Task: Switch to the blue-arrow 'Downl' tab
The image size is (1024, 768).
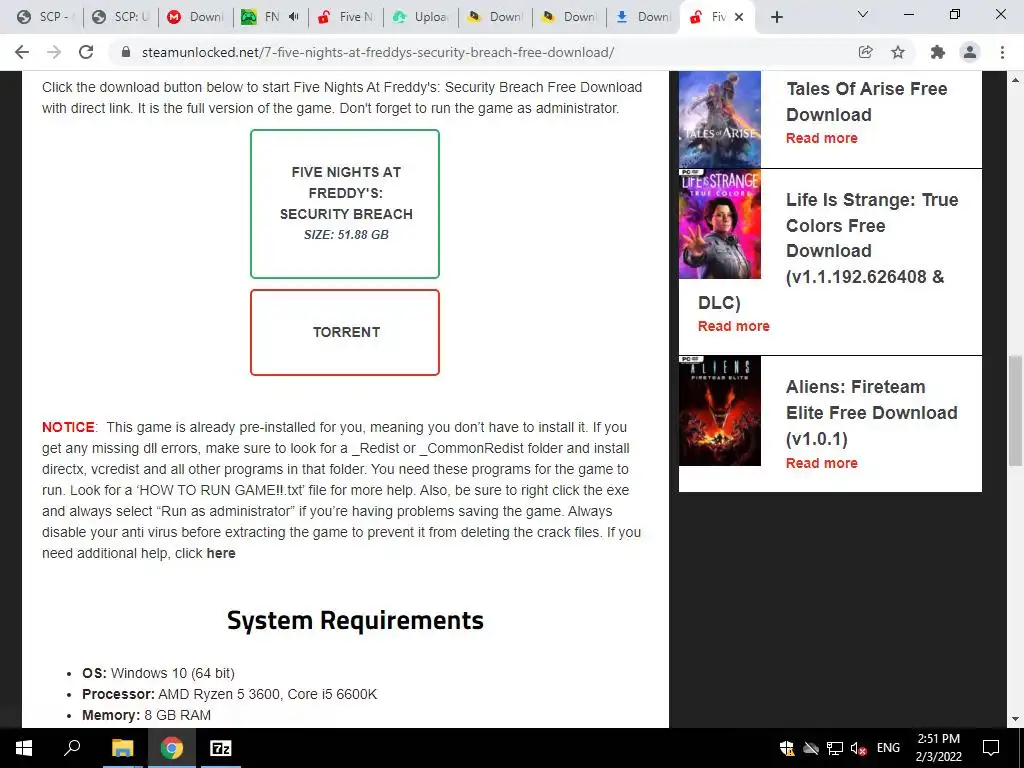Action: point(643,17)
